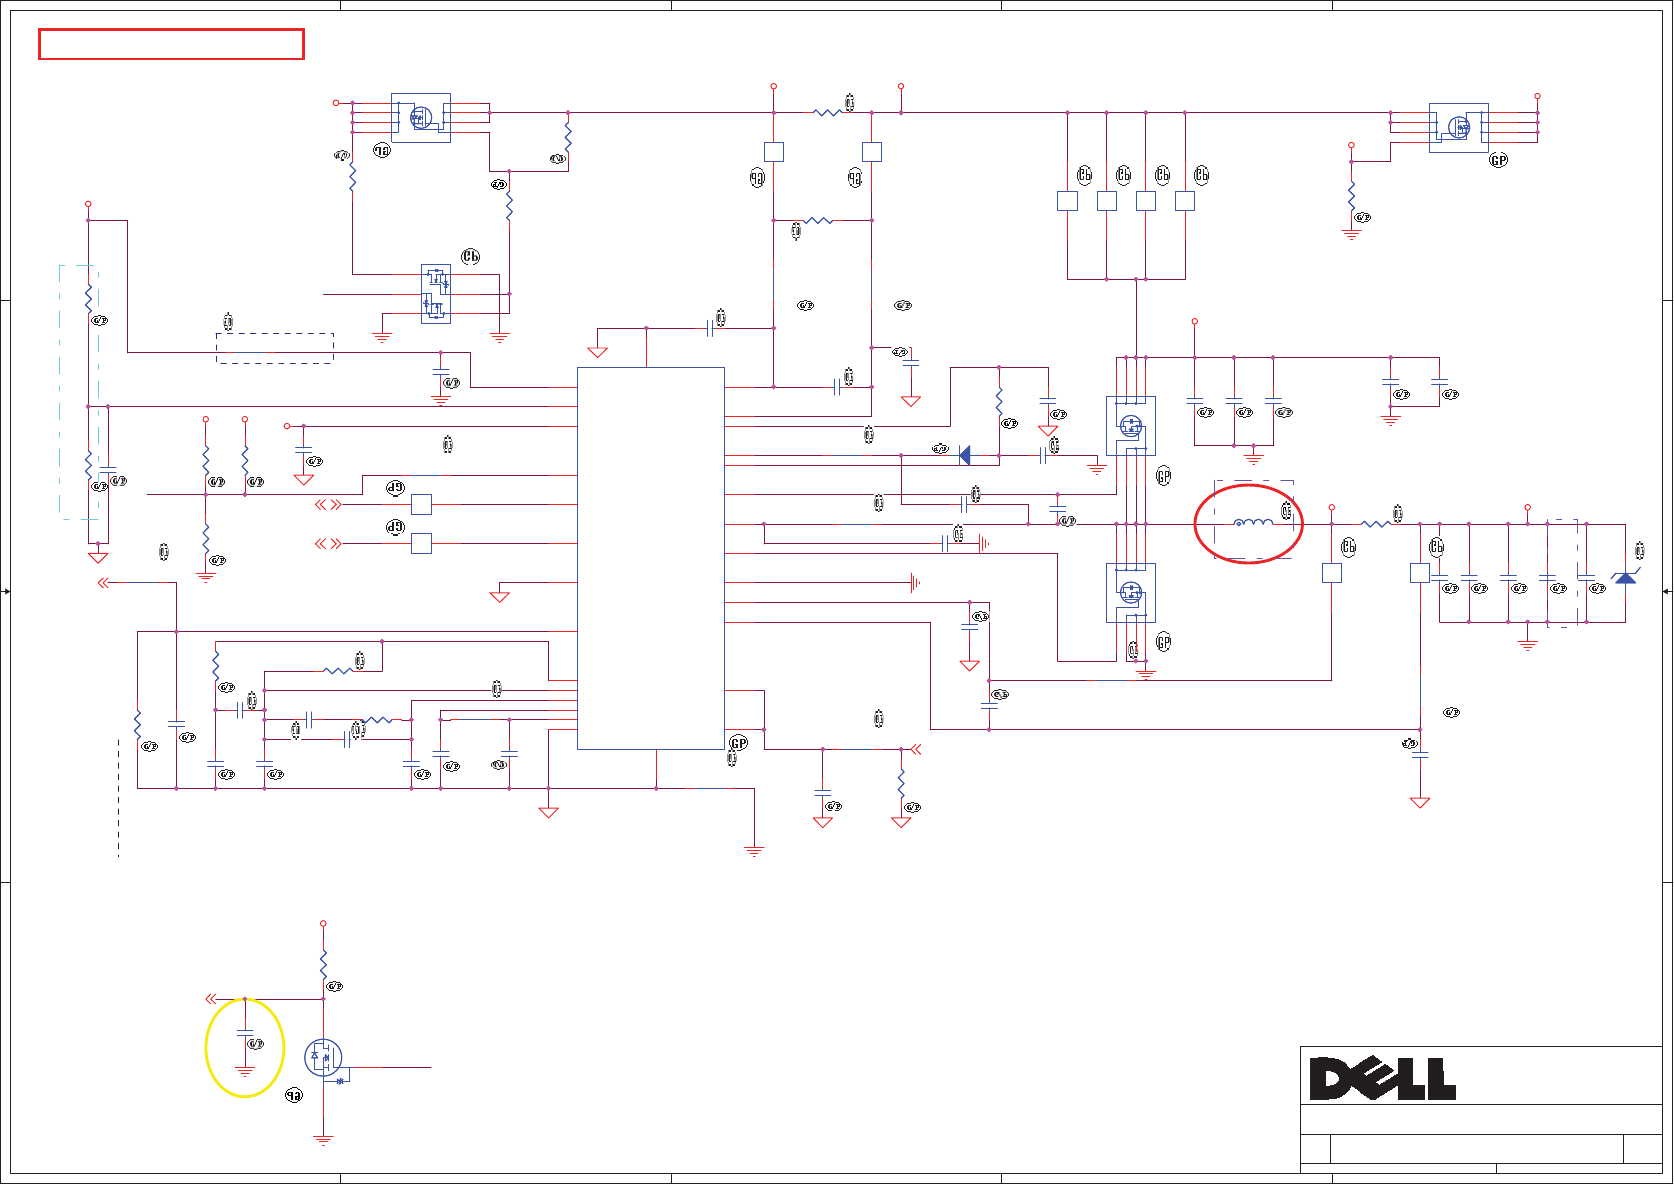Click the lower switching MOSFET below the inductor line
The width and height of the screenshot is (1674, 1184).
[x=1131, y=593]
